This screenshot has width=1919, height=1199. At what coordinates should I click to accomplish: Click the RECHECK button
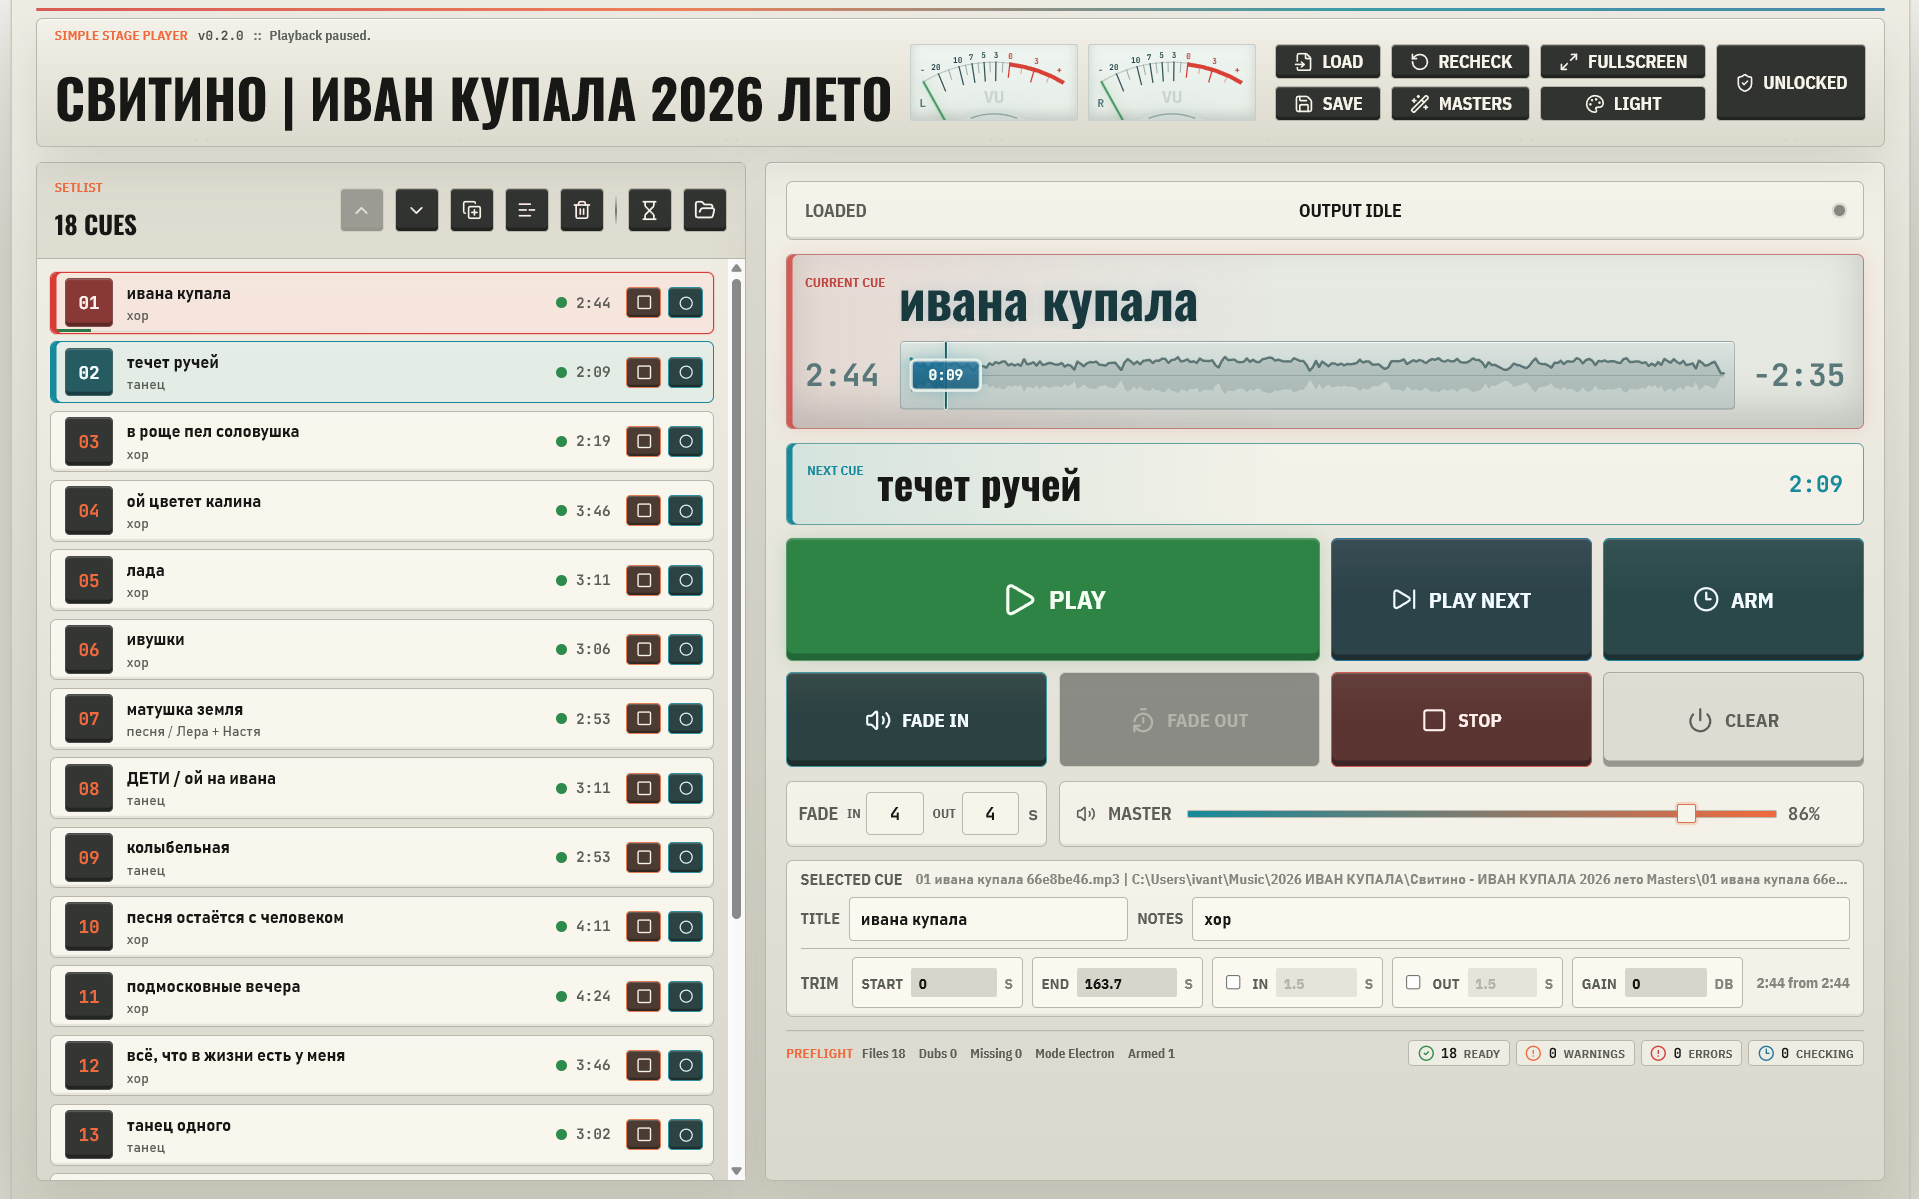(1460, 61)
